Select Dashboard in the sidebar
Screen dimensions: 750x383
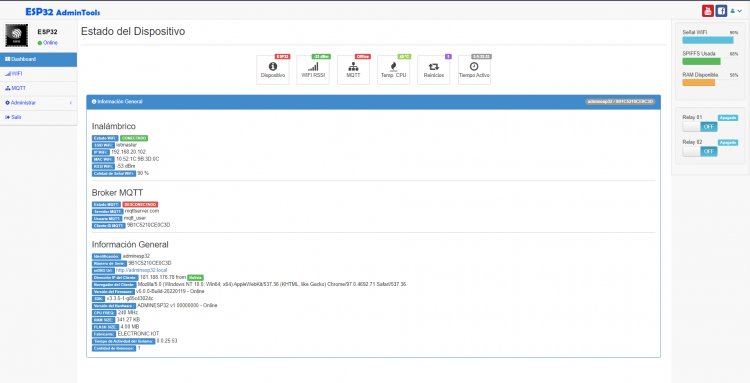point(38,59)
